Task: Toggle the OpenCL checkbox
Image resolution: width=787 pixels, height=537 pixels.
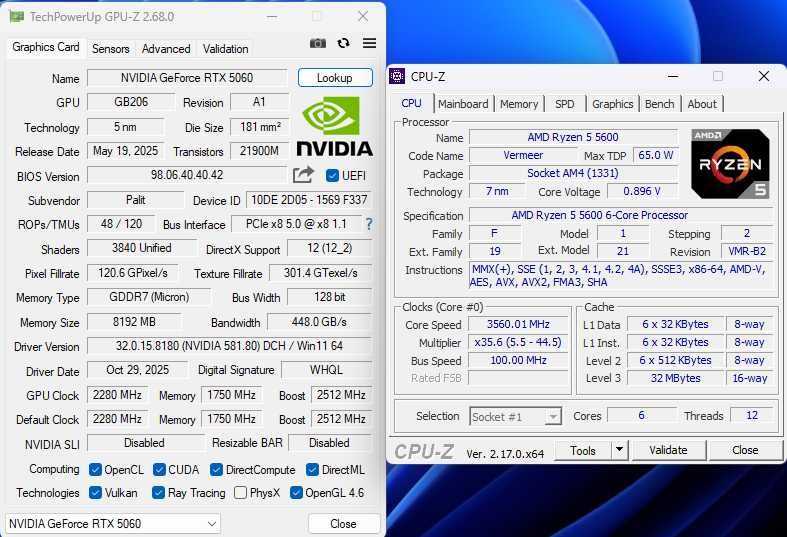Action: pos(95,470)
